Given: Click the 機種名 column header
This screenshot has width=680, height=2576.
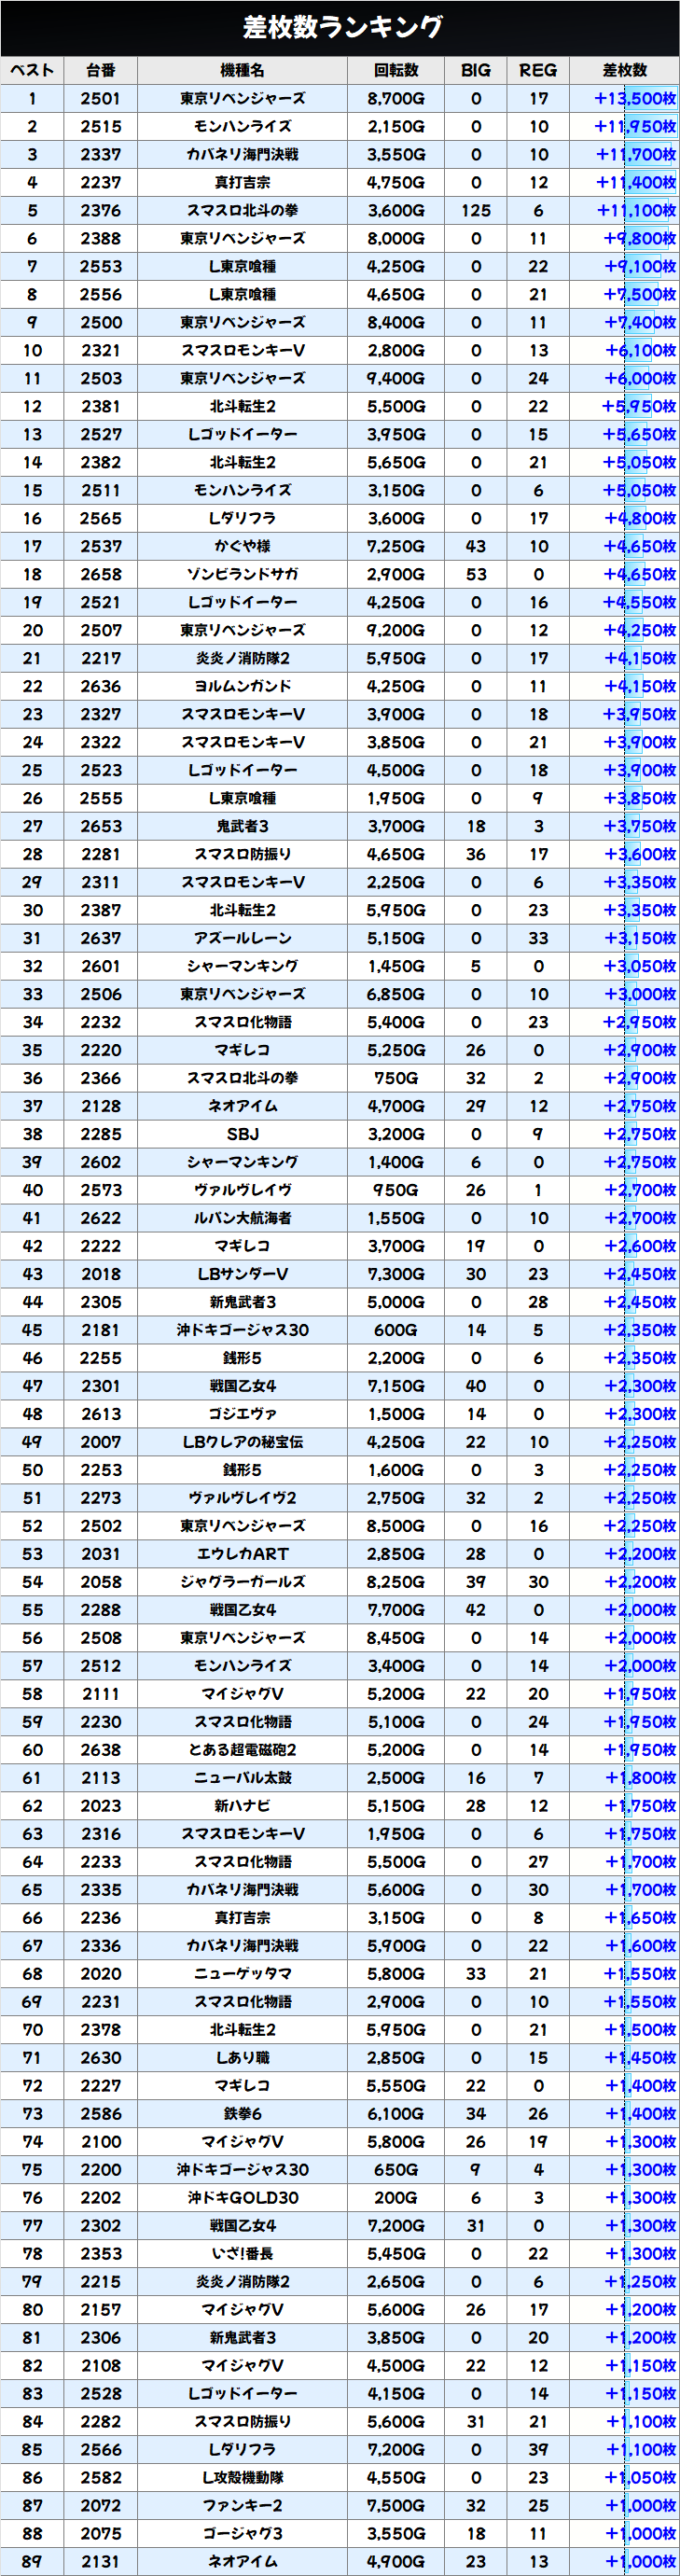Looking at the screenshot, I should click(242, 70).
